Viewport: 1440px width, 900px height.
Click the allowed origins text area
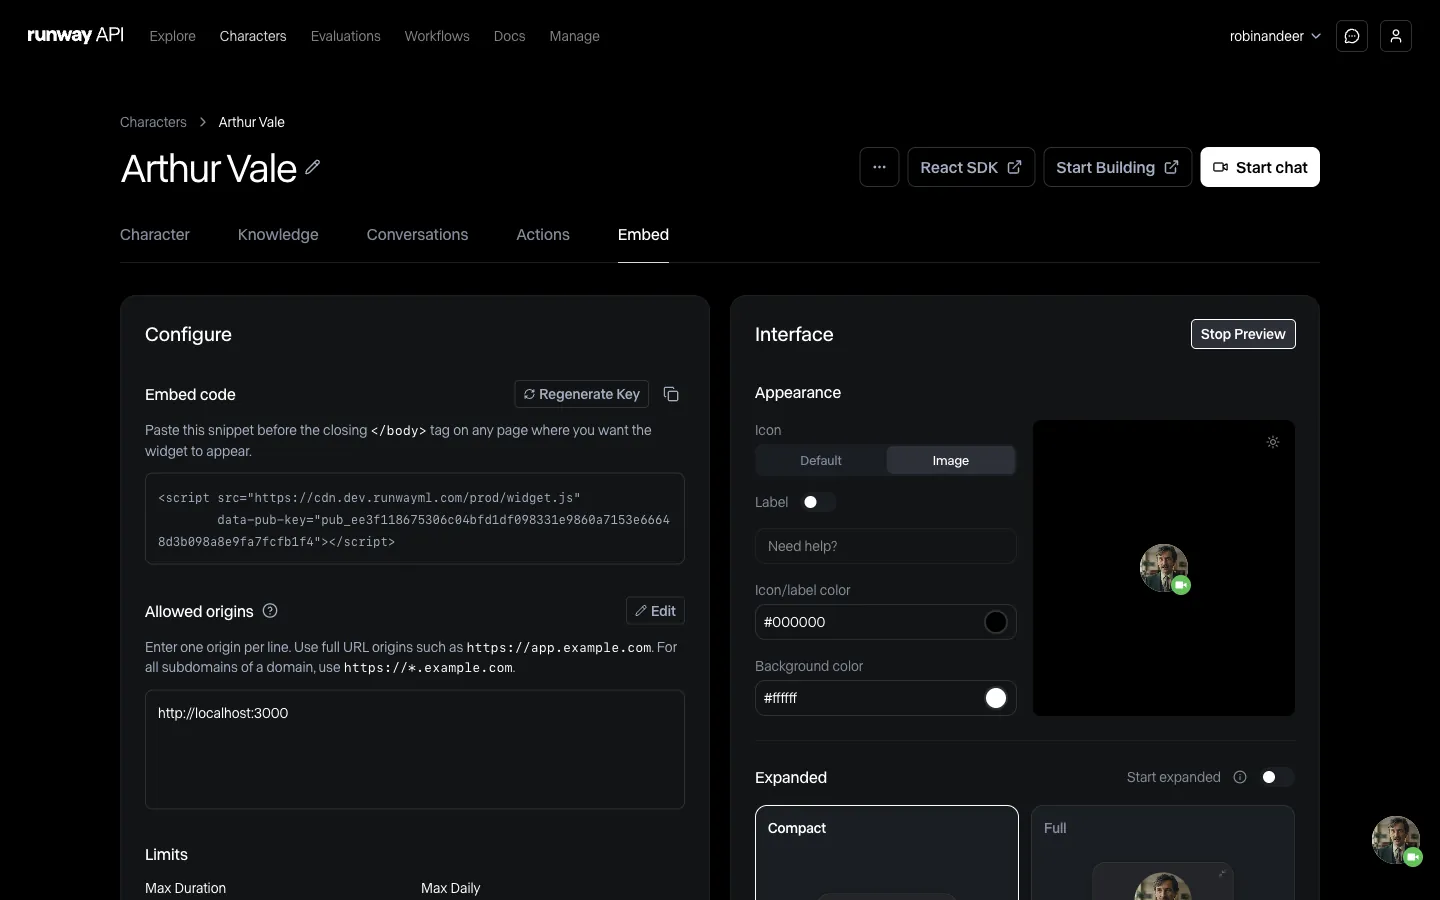click(x=415, y=749)
